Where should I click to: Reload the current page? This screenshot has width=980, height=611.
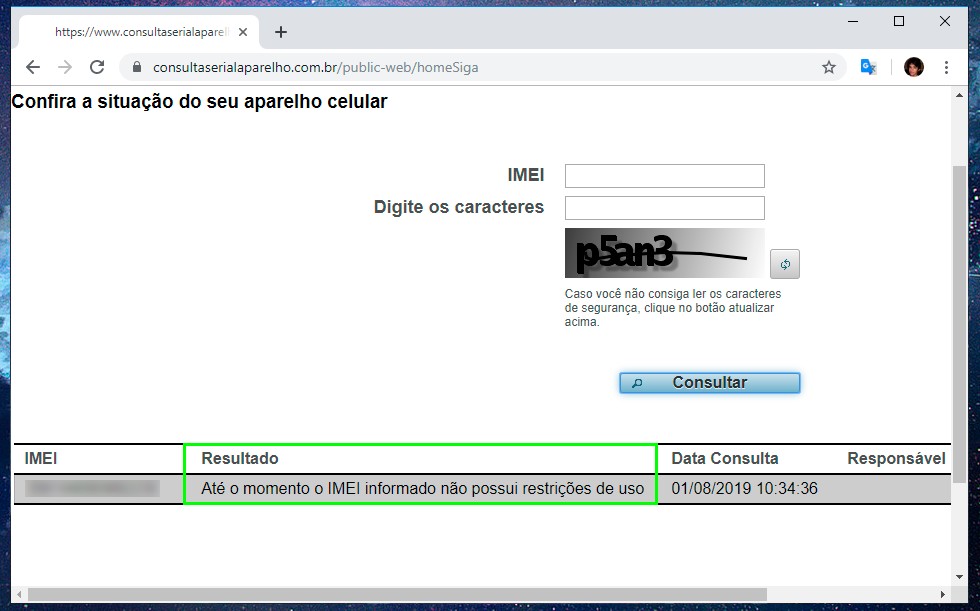click(97, 67)
